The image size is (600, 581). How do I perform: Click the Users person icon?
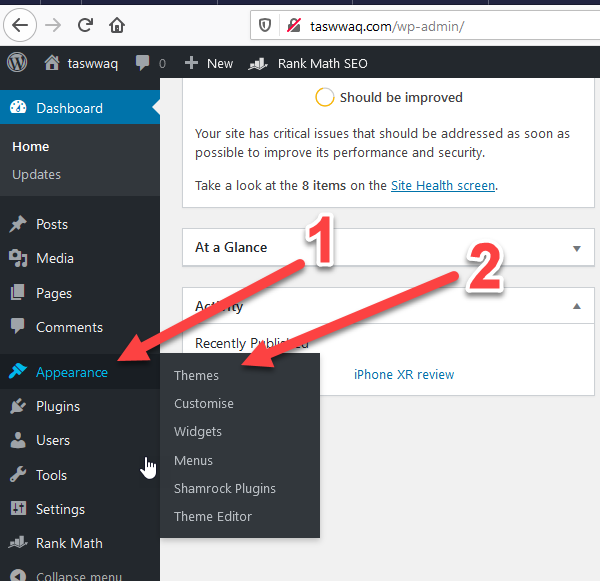pyautogui.click(x=18, y=440)
